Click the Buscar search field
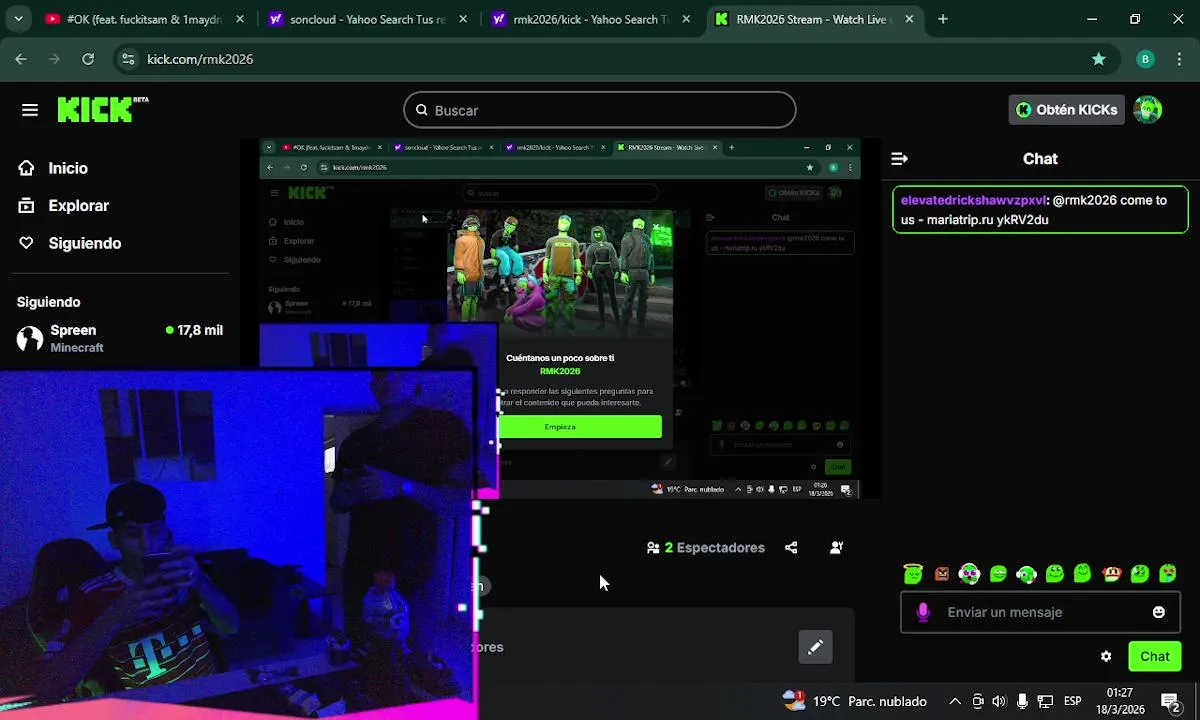1200x720 pixels. [600, 110]
